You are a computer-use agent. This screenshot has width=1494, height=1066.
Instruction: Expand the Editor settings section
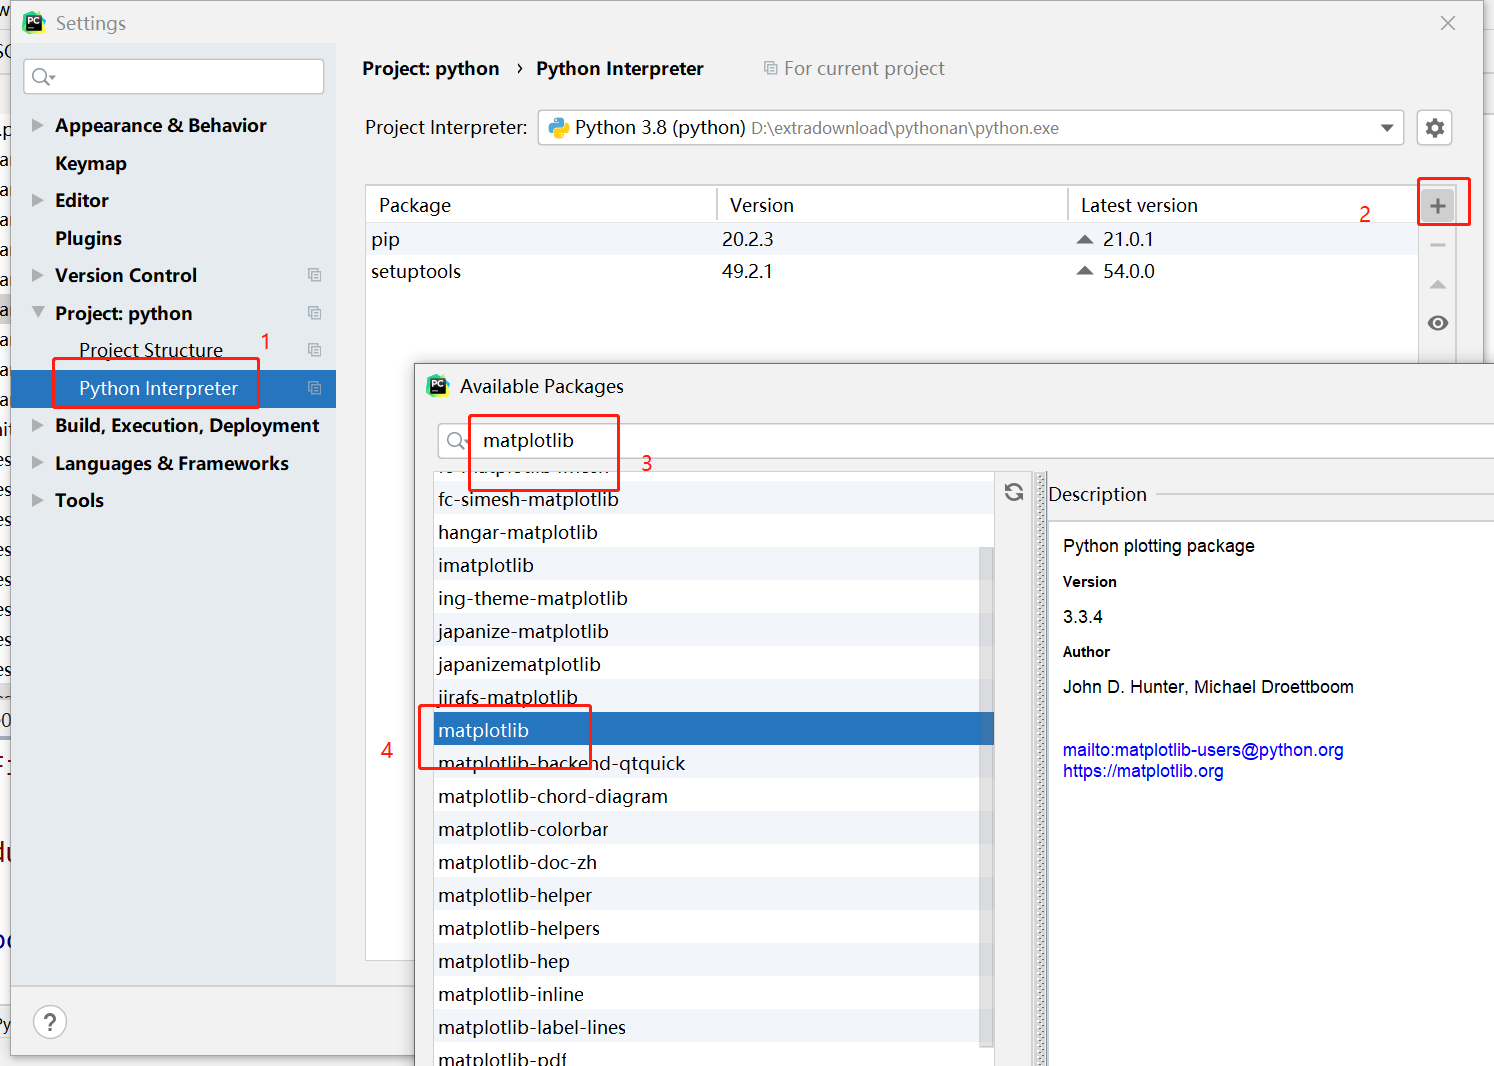click(x=38, y=200)
